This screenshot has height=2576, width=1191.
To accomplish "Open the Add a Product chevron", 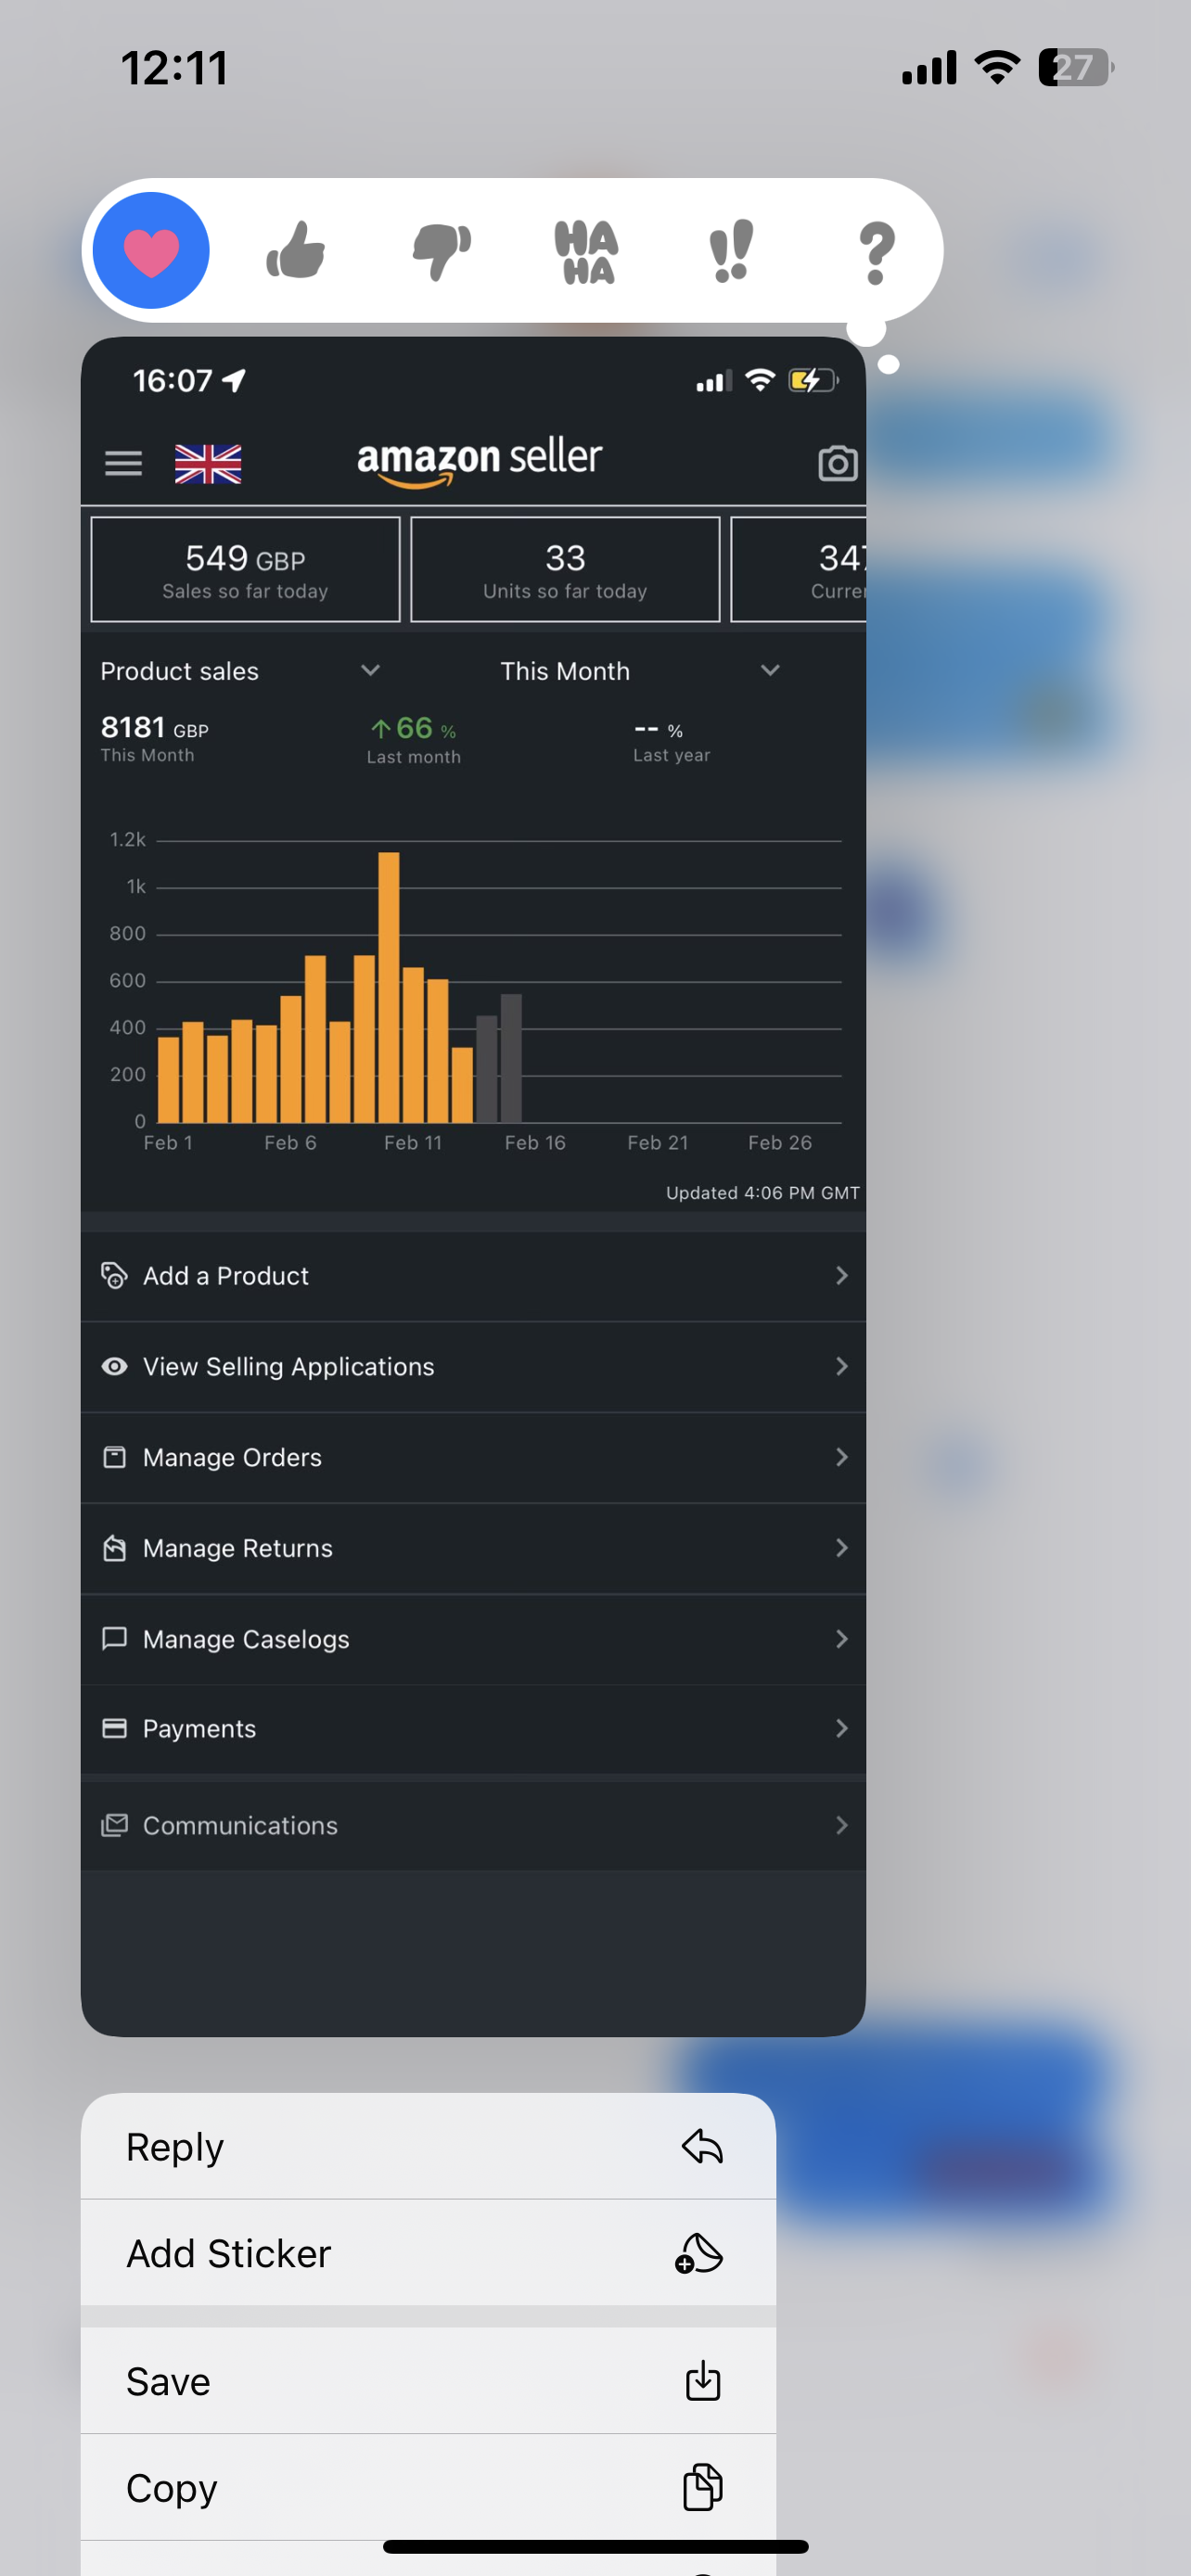I will point(841,1275).
